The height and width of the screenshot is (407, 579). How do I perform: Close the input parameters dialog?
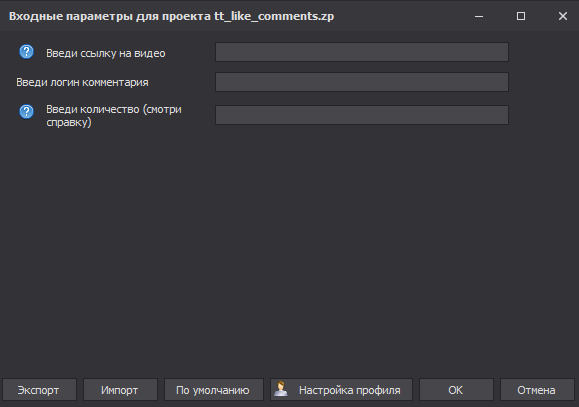point(563,16)
